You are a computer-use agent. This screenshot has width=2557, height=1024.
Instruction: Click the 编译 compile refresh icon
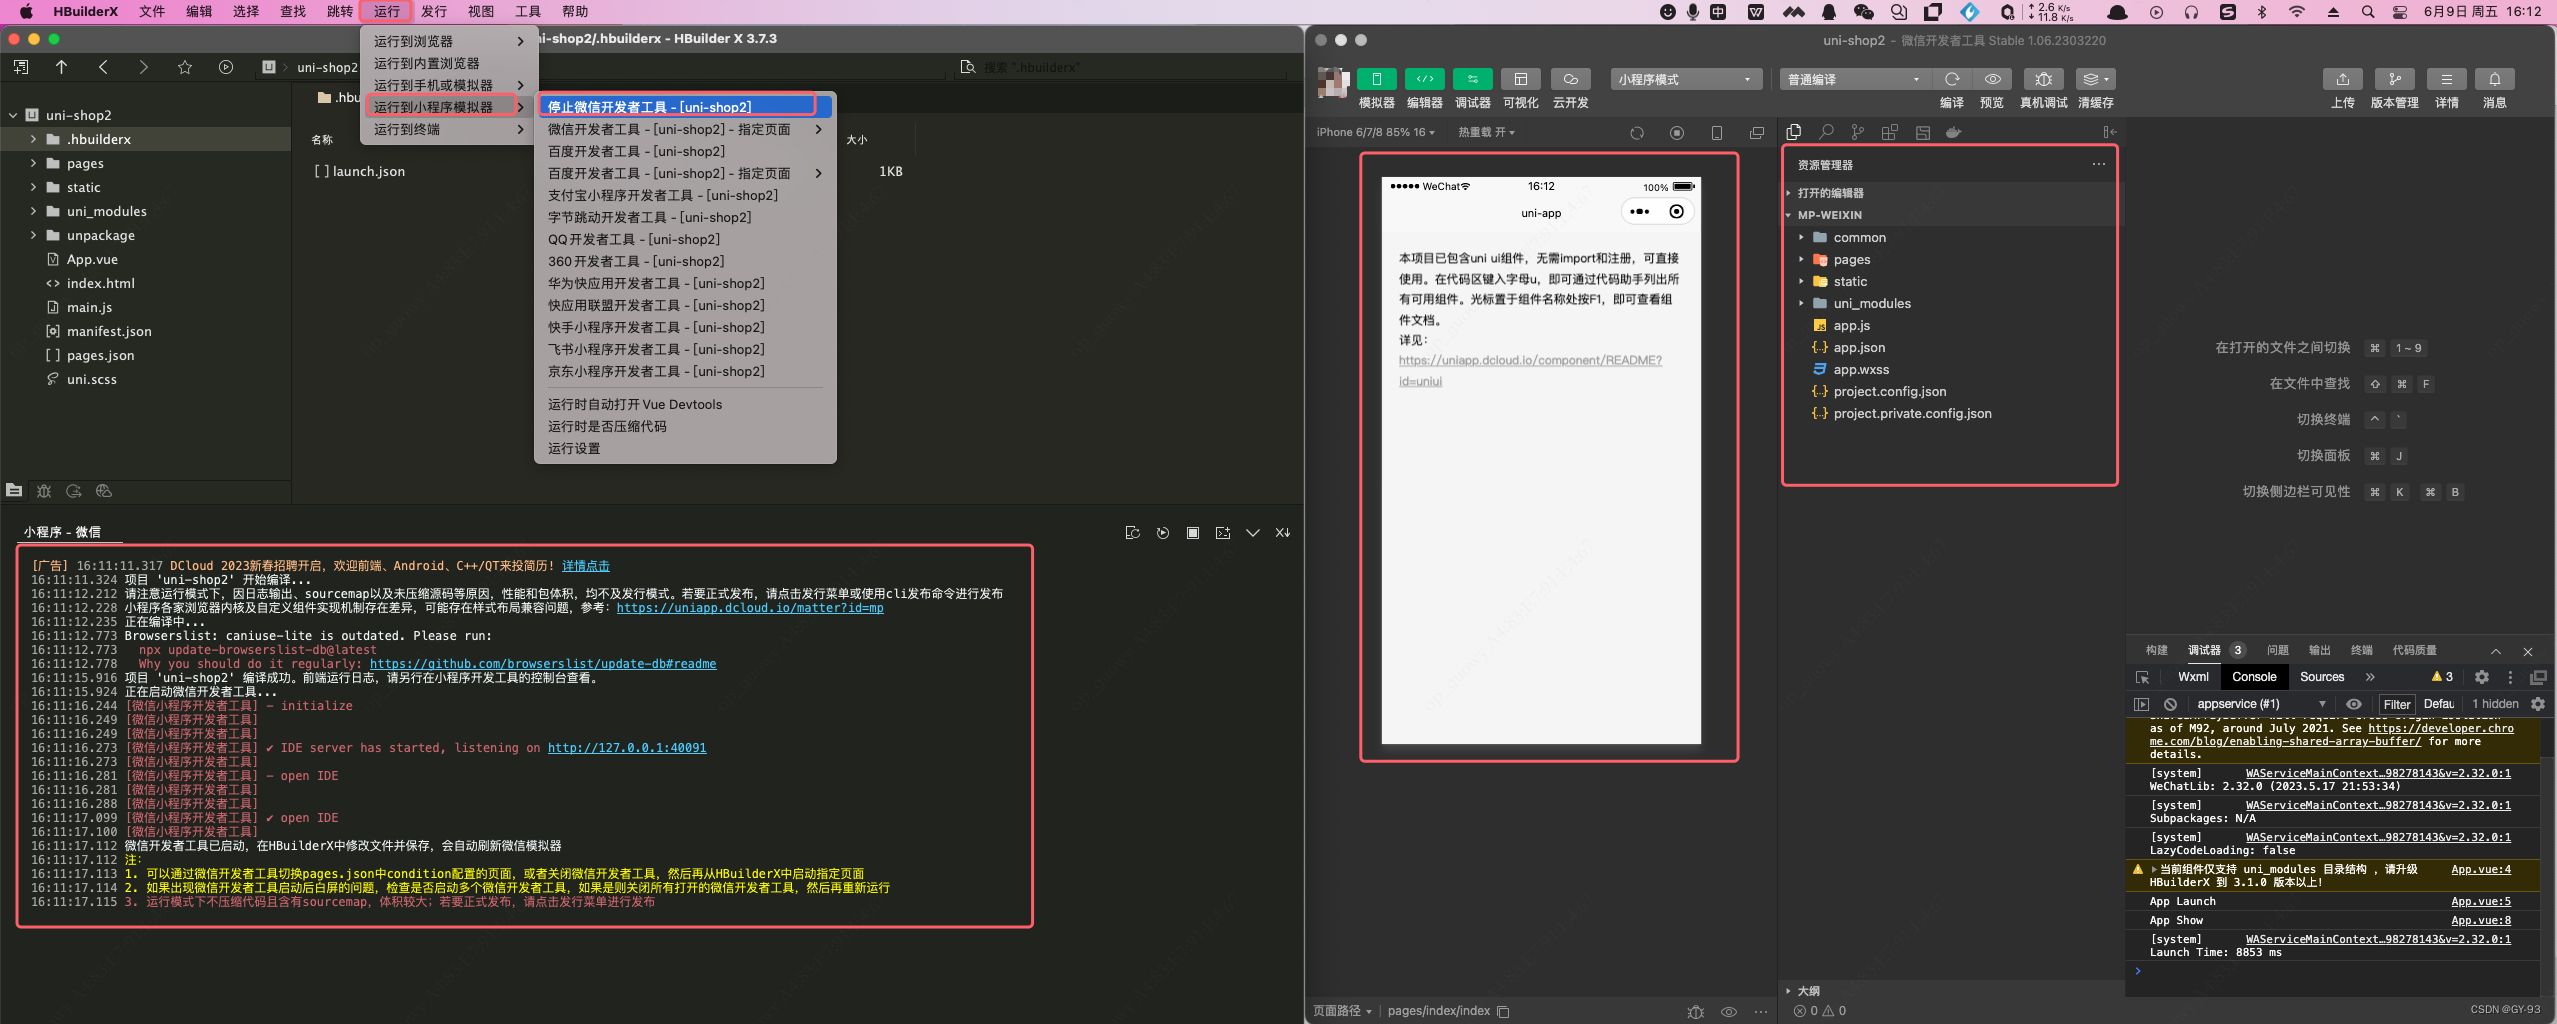[x=1951, y=79]
